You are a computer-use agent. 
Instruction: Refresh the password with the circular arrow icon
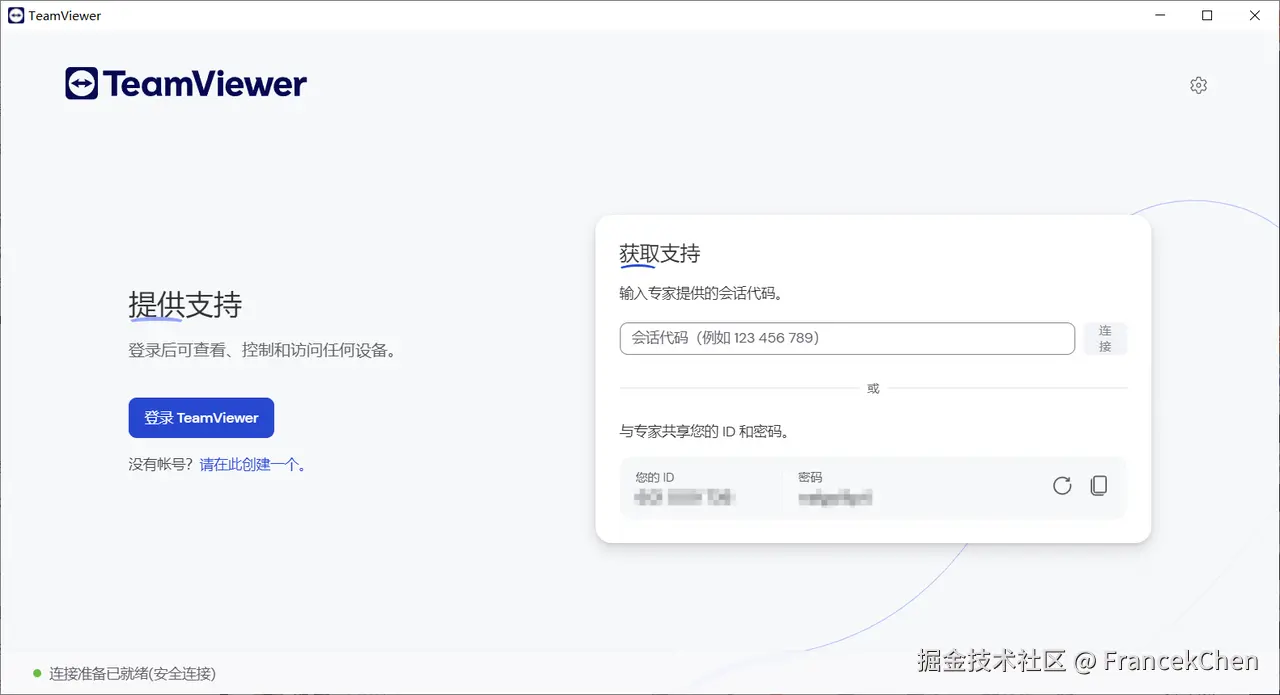1062,486
